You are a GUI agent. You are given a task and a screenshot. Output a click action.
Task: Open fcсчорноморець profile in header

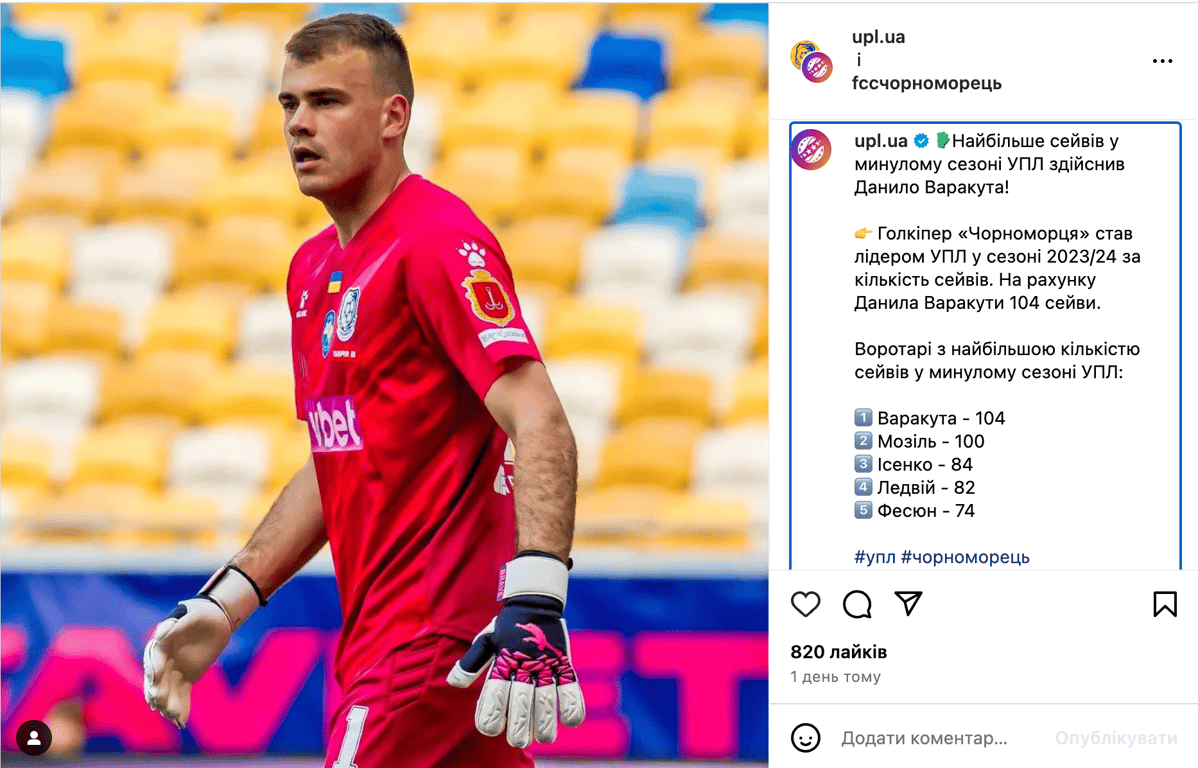927,83
